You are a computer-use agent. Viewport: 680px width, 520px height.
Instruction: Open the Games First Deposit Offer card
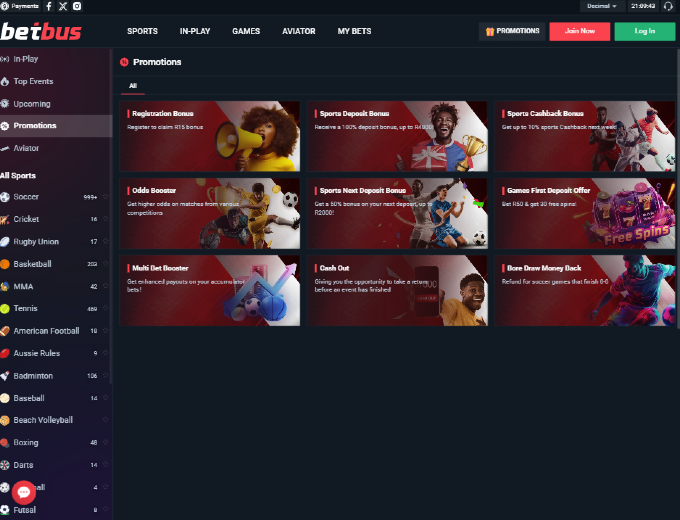click(585, 213)
